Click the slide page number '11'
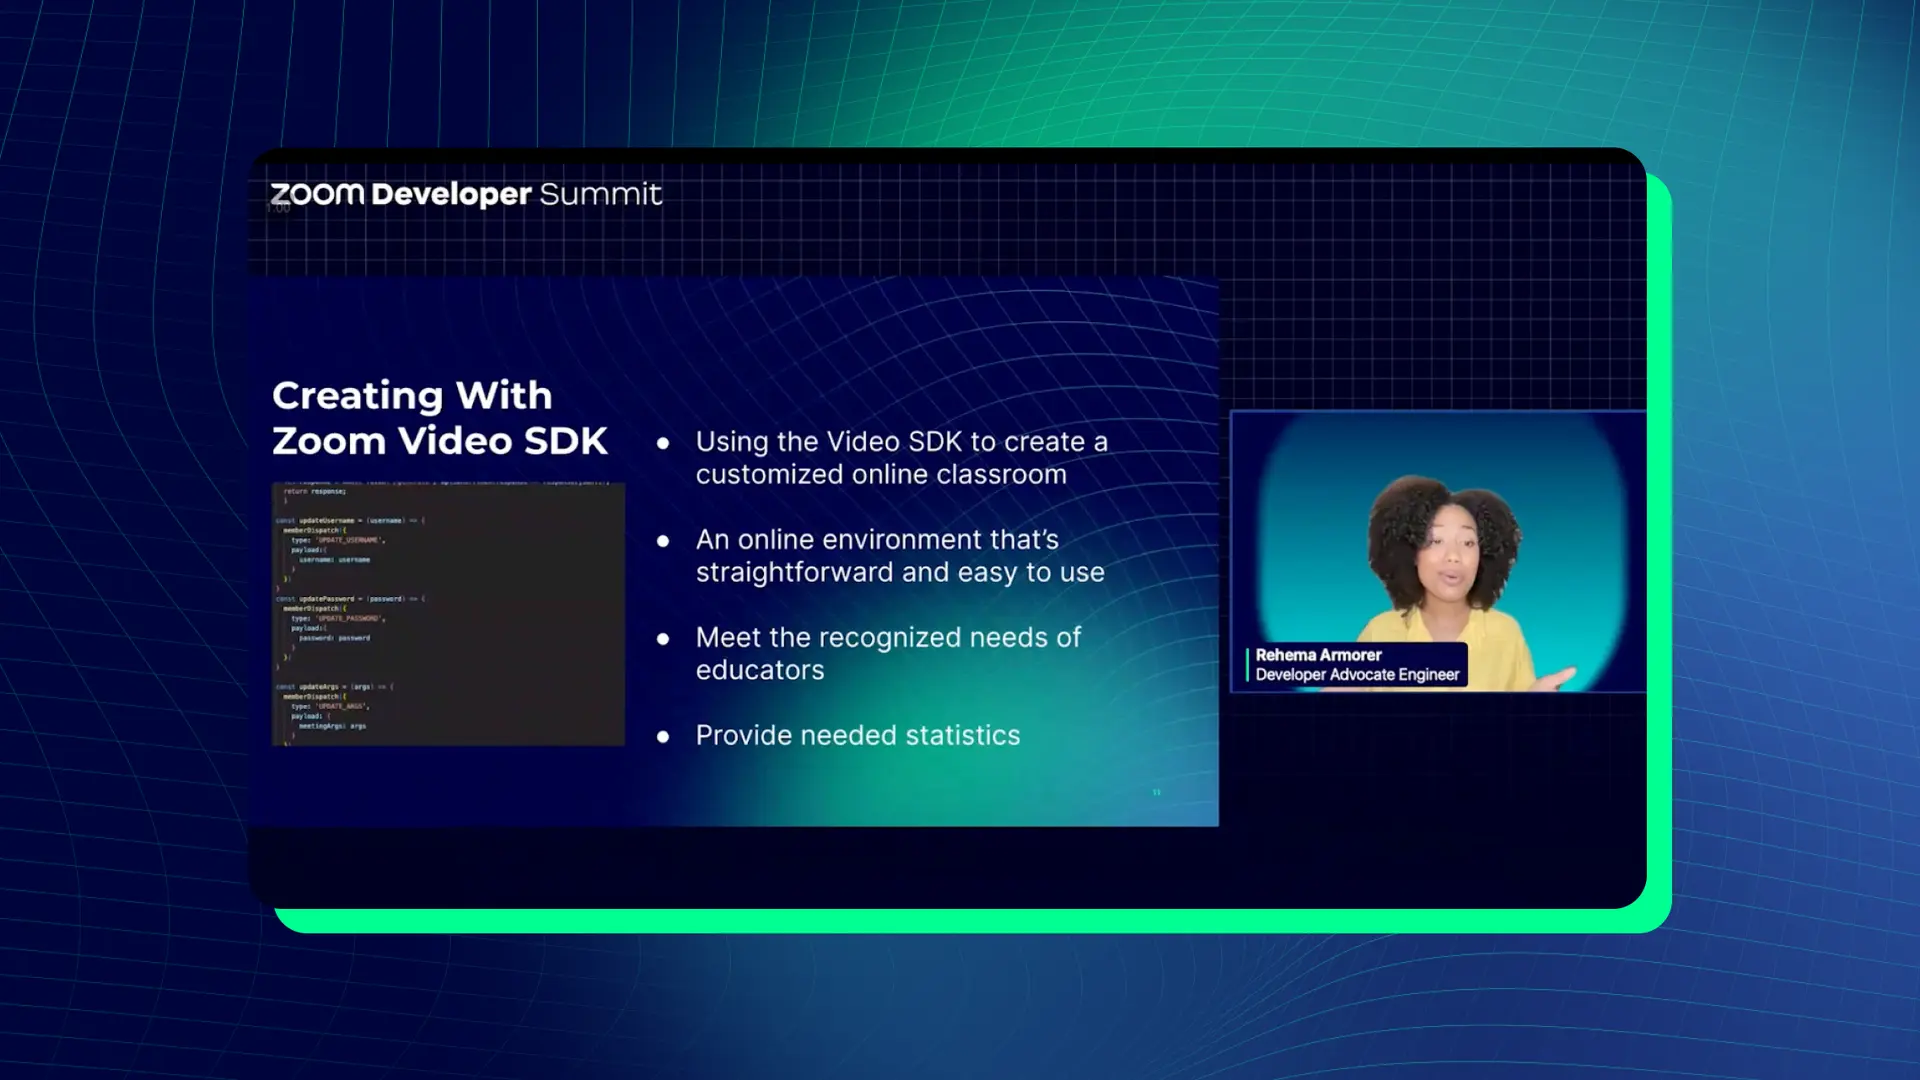This screenshot has height=1080, width=1920. pyautogui.click(x=1156, y=790)
